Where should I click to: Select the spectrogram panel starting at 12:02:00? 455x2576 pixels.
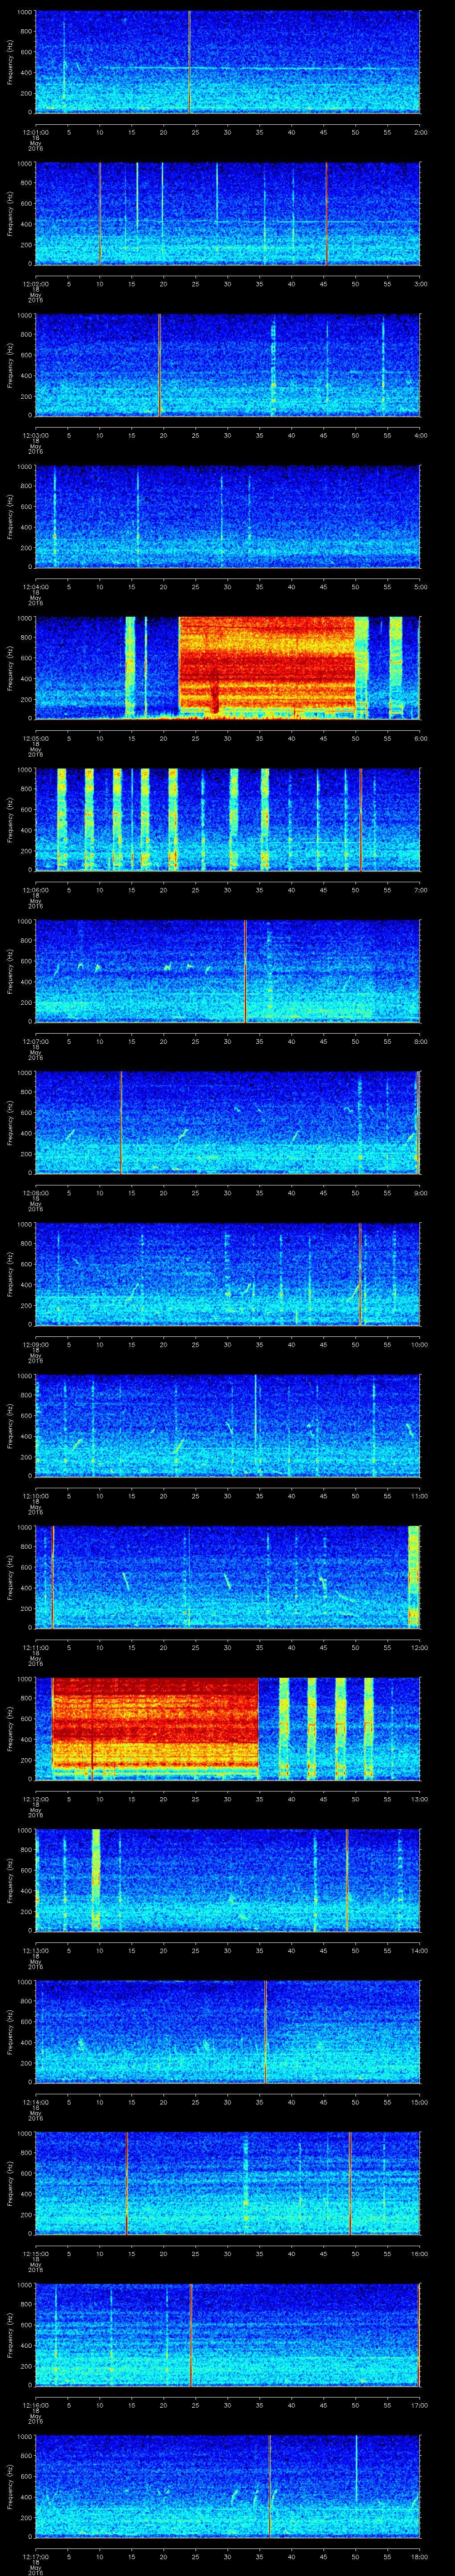point(228,213)
